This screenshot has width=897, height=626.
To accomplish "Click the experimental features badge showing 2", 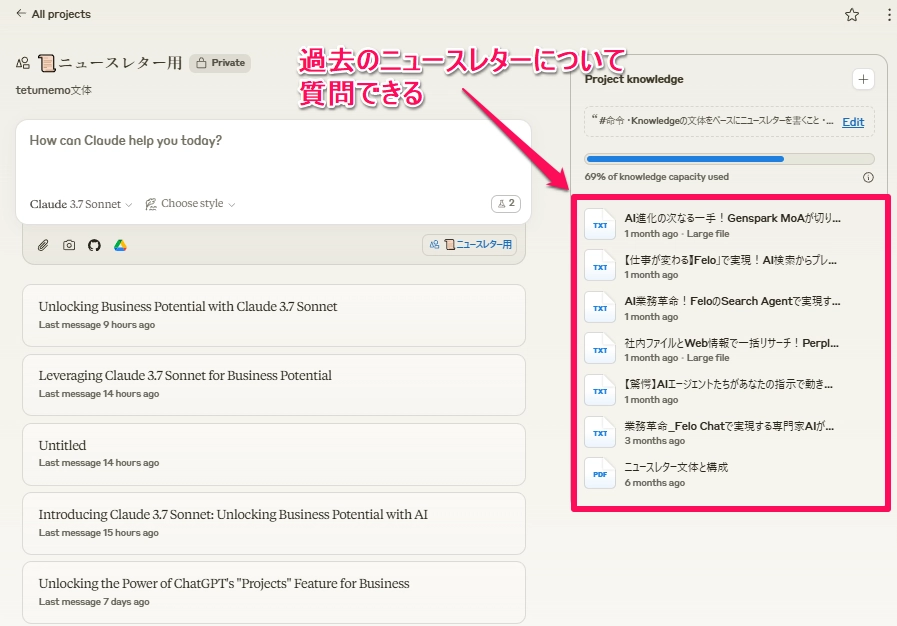I will [506, 203].
